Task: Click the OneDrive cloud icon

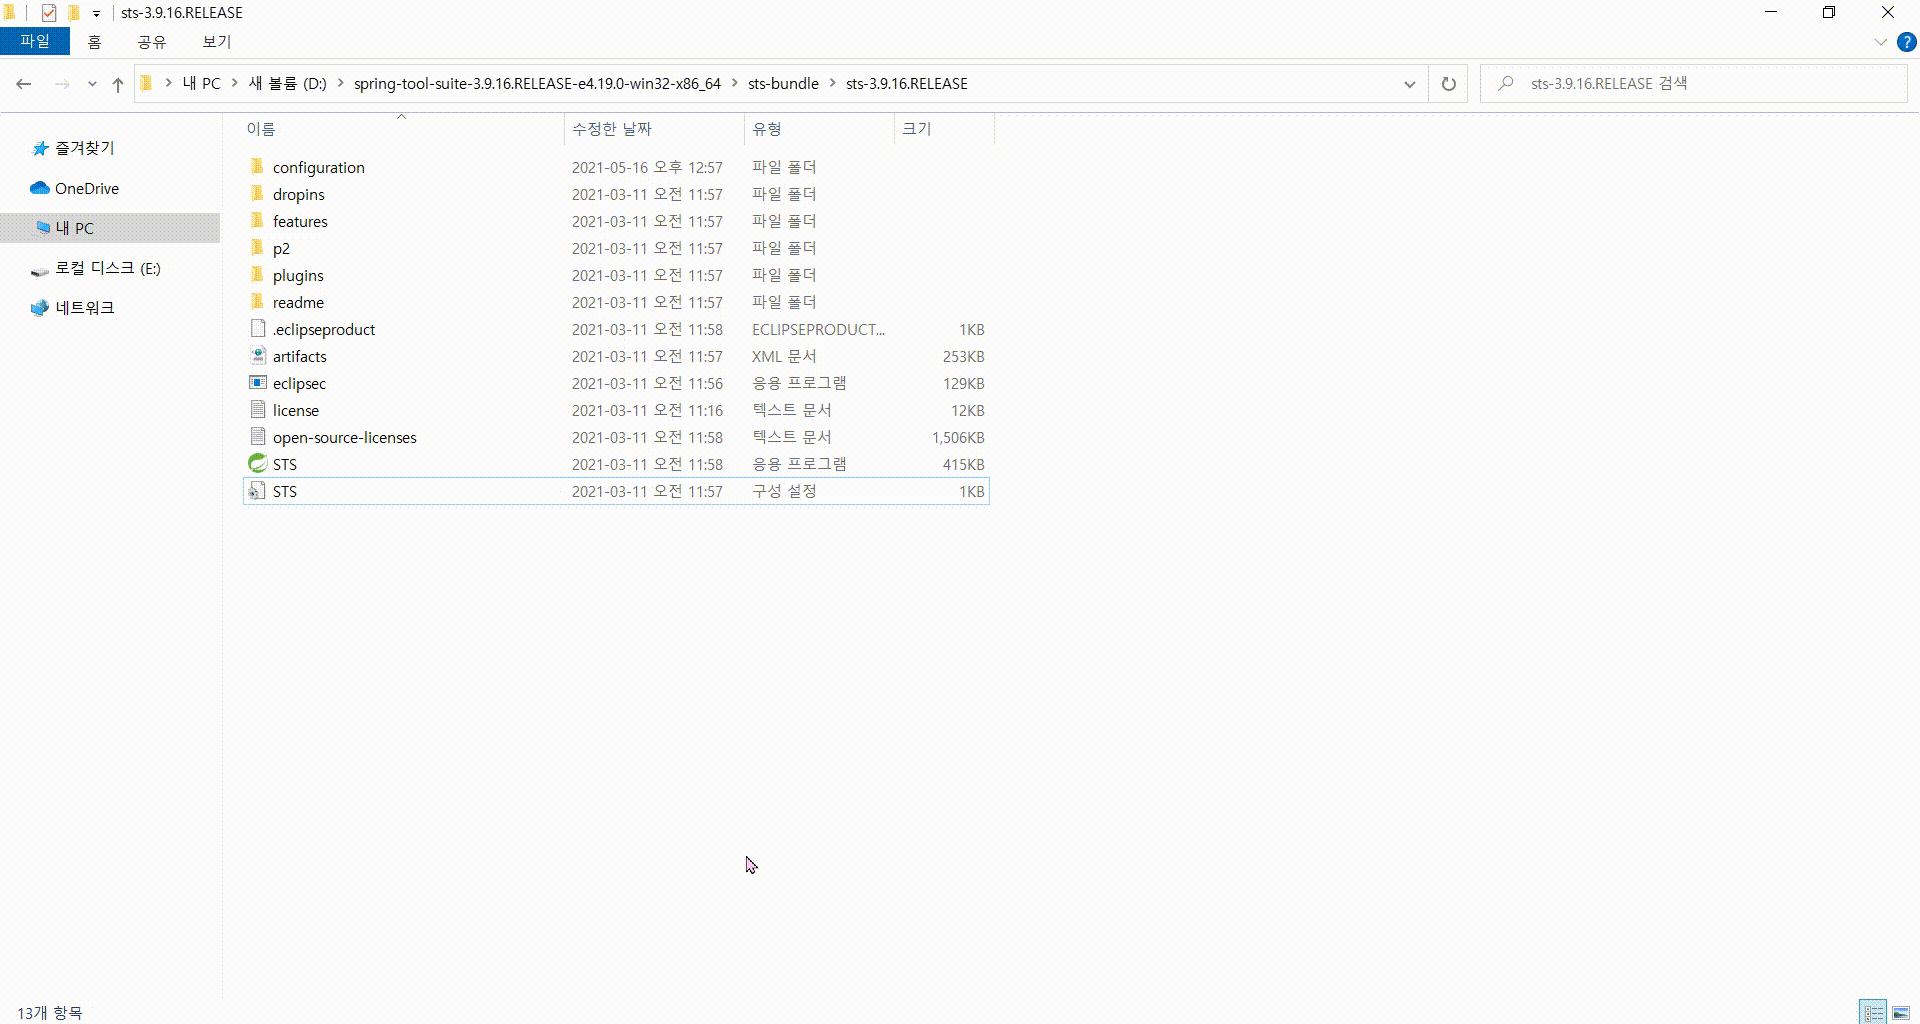Action: [x=40, y=188]
